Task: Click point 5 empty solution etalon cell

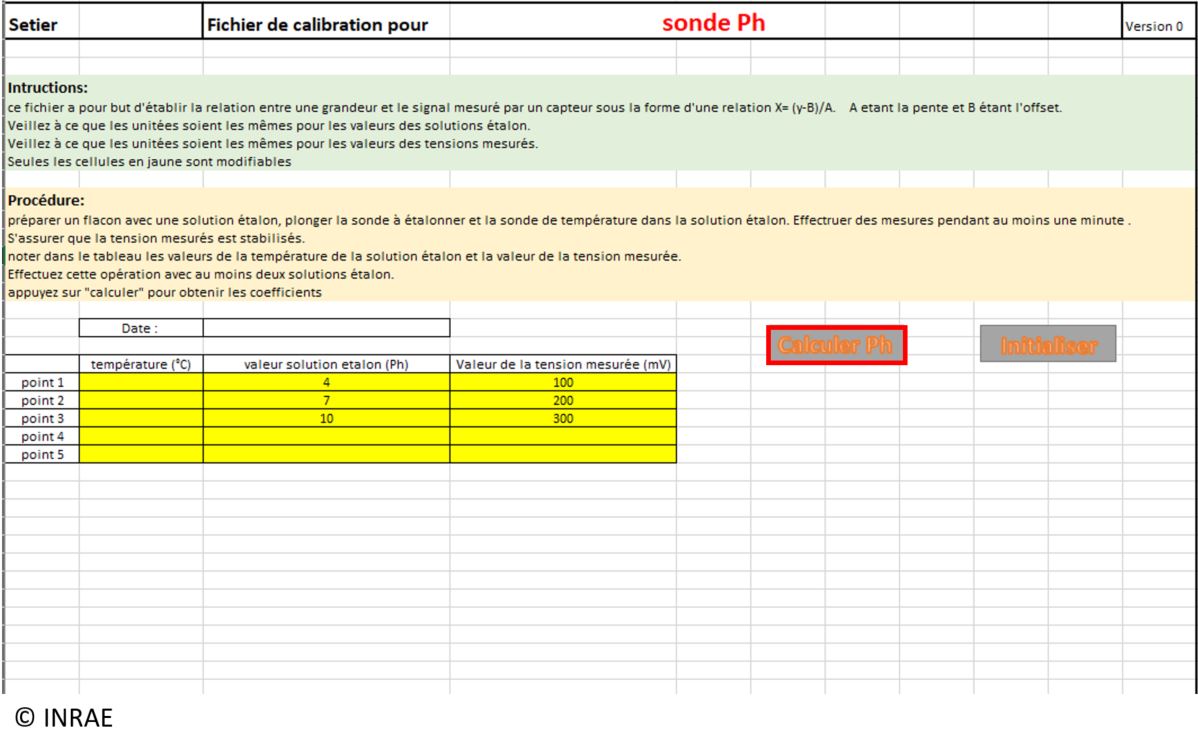Action: click(x=326, y=455)
